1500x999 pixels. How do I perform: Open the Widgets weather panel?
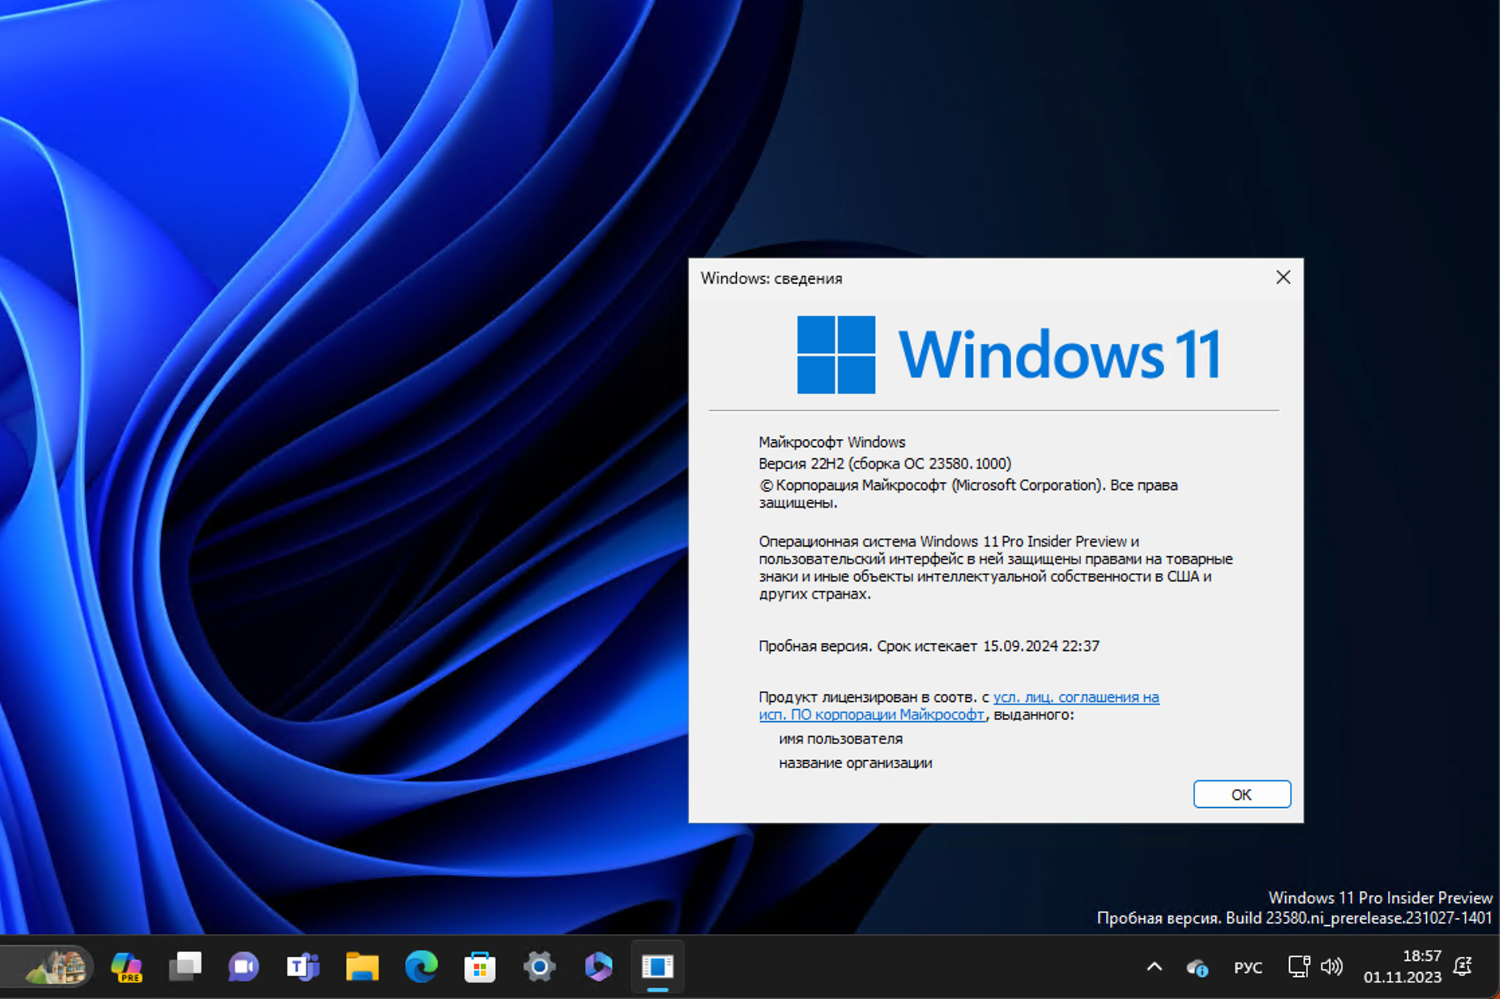click(x=48, y=967)
